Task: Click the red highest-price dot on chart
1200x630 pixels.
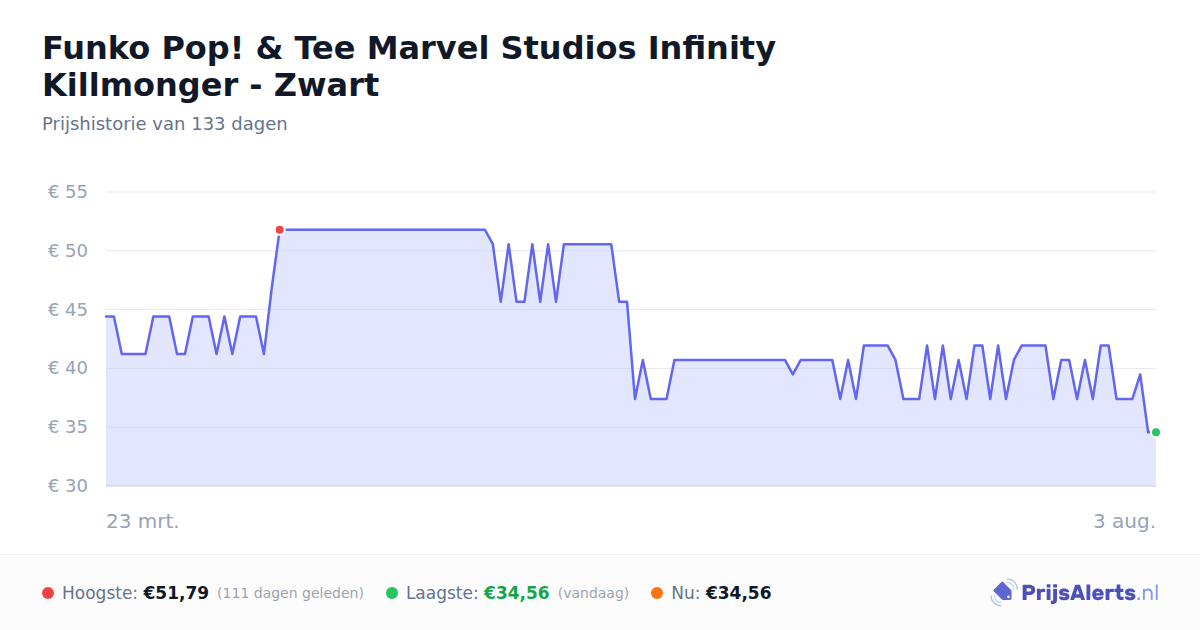Action: (279, 230)
